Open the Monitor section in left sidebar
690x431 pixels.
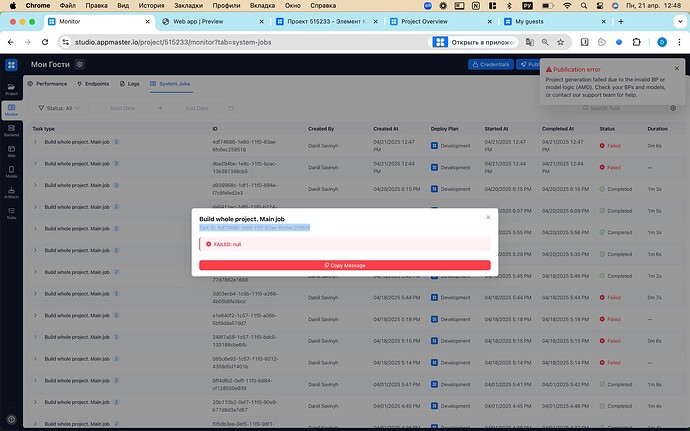point(11,110)
